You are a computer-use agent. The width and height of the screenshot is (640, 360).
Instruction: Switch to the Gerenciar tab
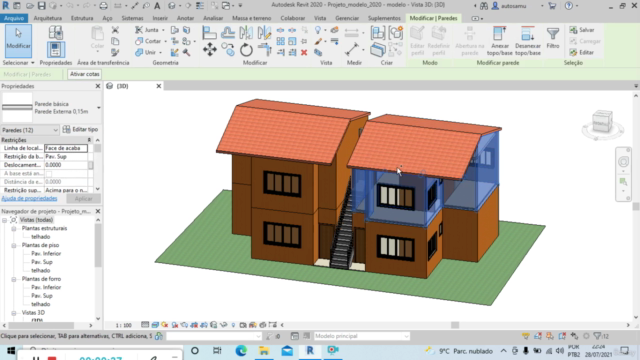(347, 18)
